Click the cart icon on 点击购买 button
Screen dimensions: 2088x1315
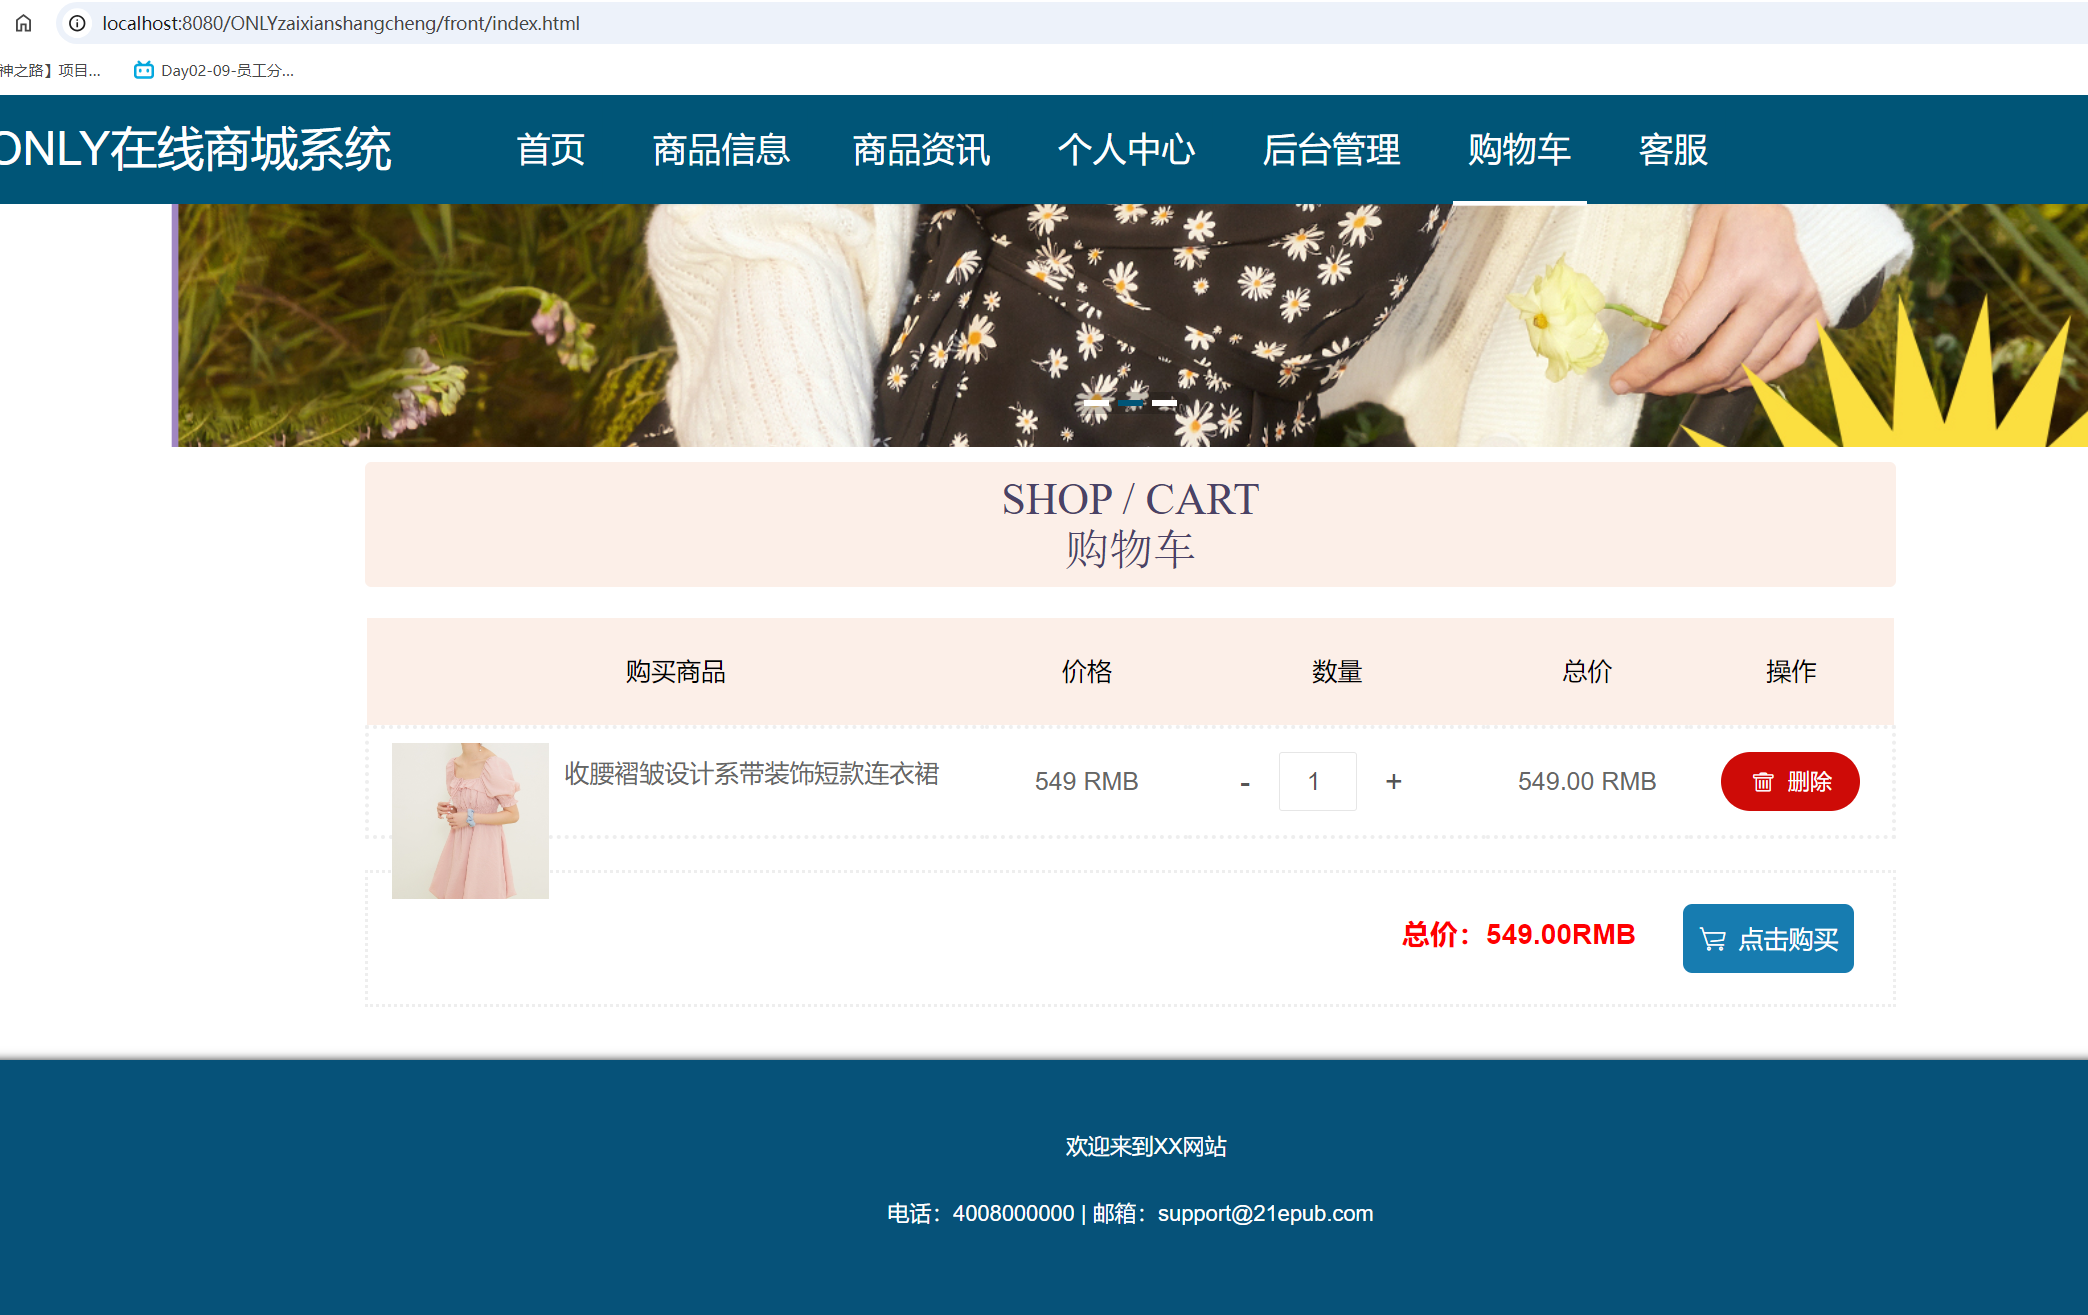click(x=1713, y=939)
